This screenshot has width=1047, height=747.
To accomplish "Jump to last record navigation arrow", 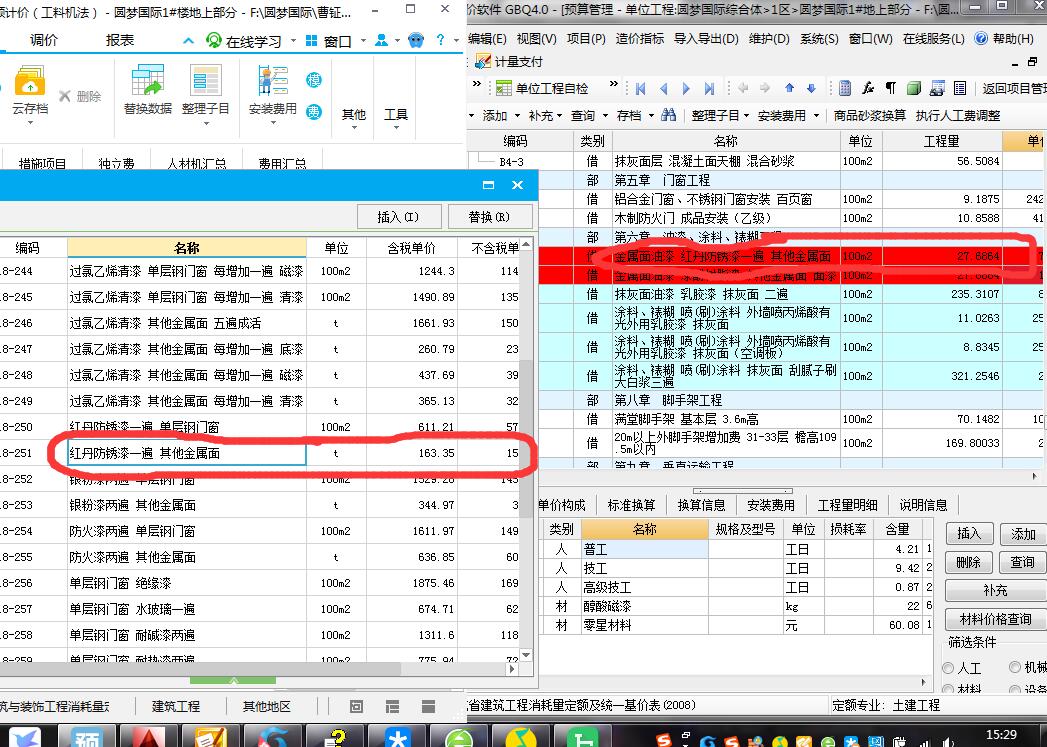I will point(709,88).
